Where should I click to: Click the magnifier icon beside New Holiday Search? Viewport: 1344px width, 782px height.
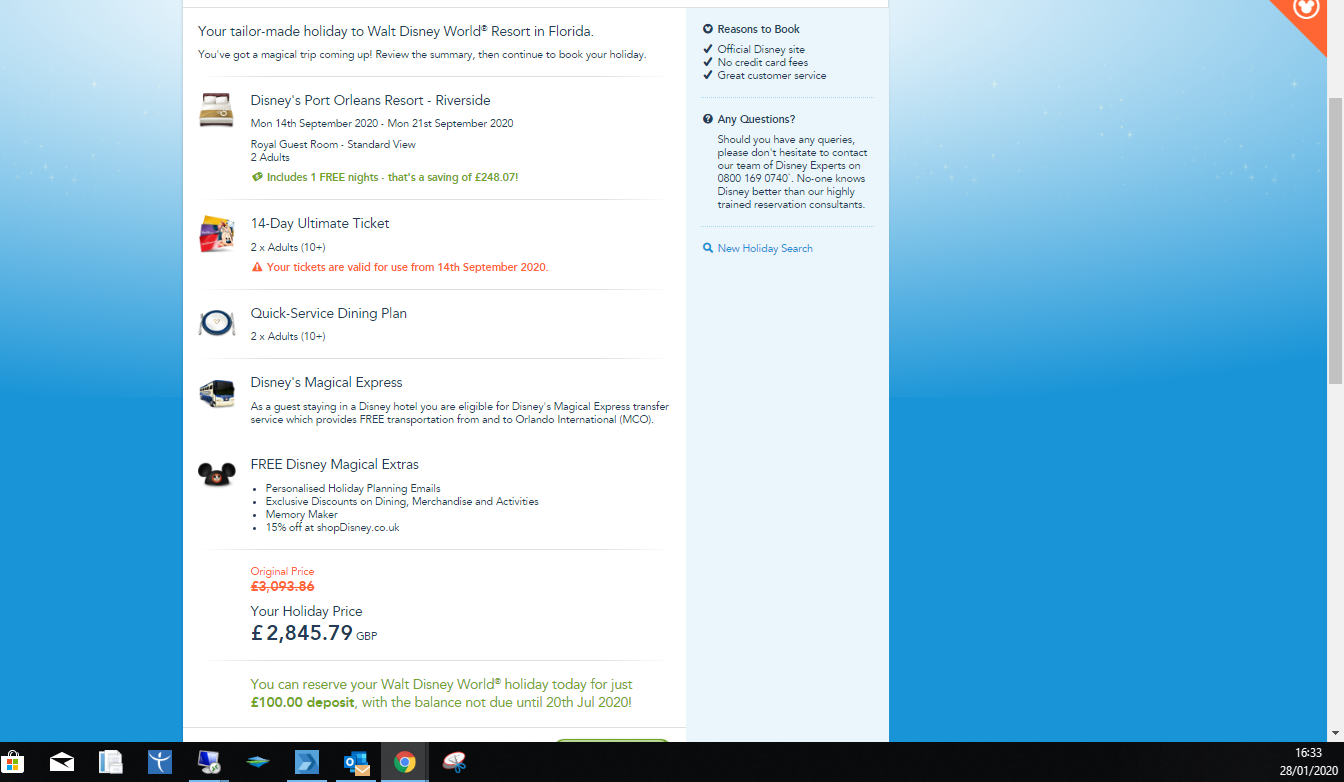(708, 248)
